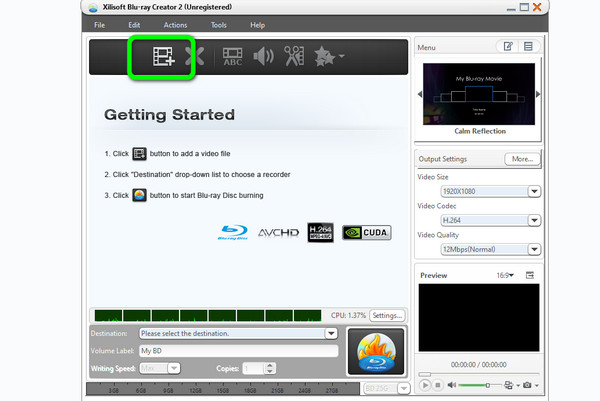
Task: Expand the display mode dropdown arrow
Action: (518, 386)
